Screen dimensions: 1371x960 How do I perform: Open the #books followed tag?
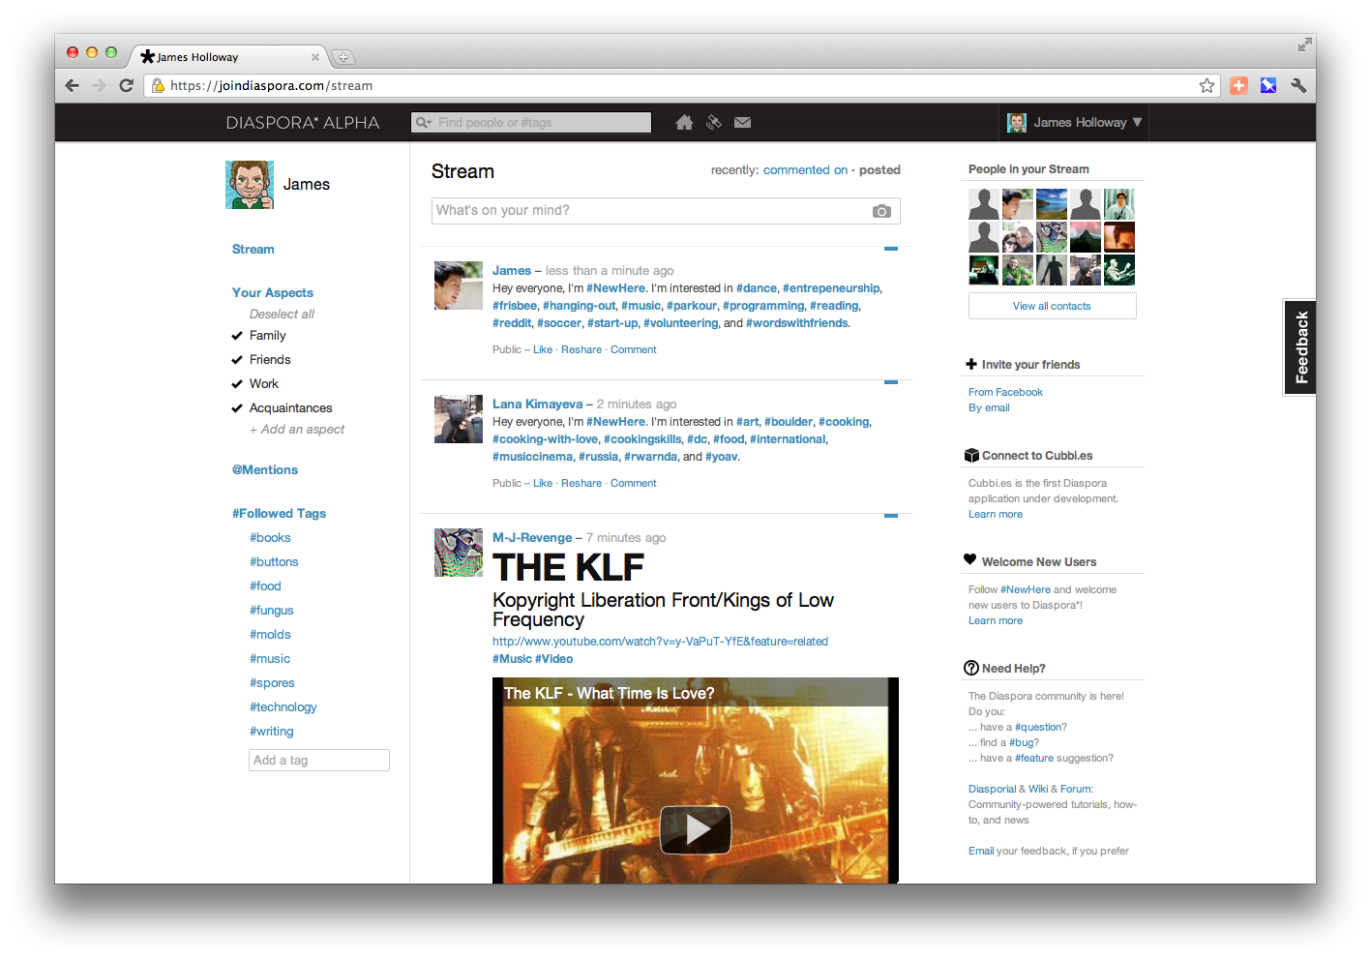point(270,538)
